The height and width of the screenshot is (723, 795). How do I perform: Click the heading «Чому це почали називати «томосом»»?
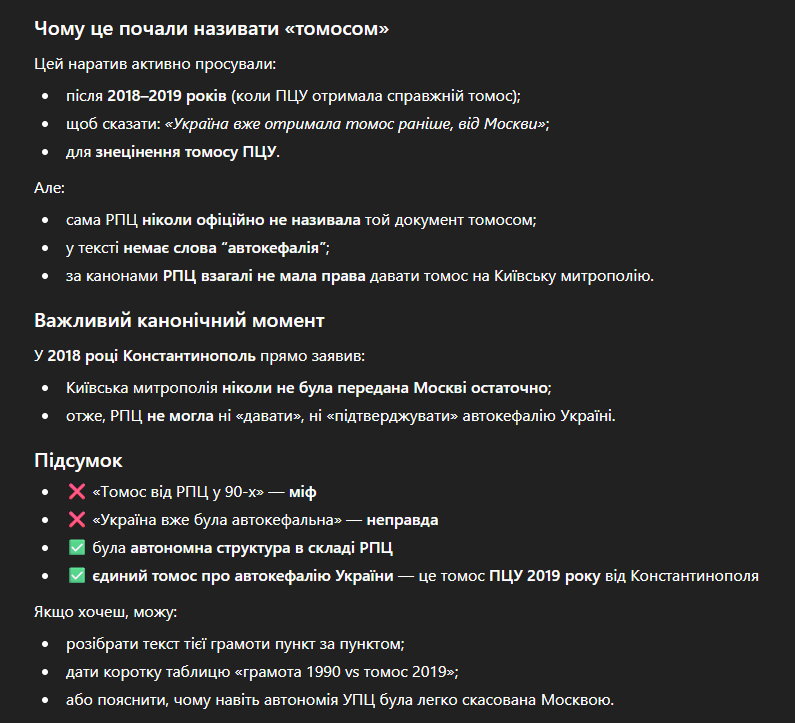[x=211, y=29]
